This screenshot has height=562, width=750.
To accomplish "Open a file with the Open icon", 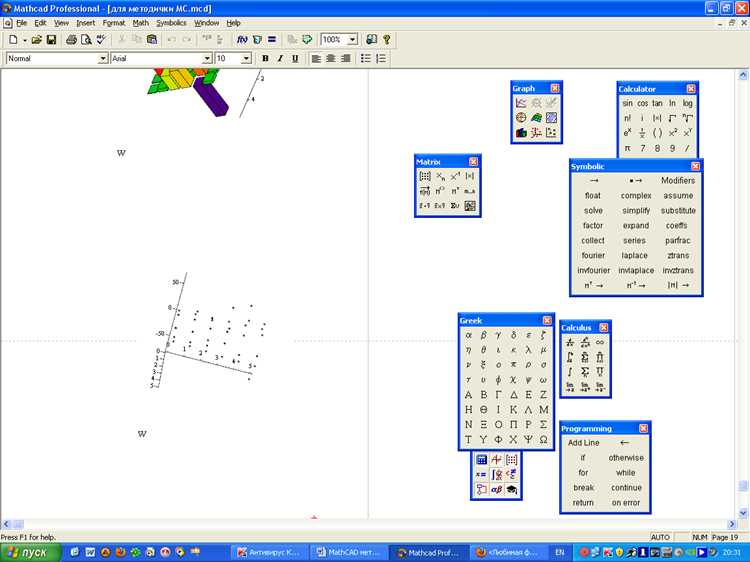I will [x=37, y=40].
